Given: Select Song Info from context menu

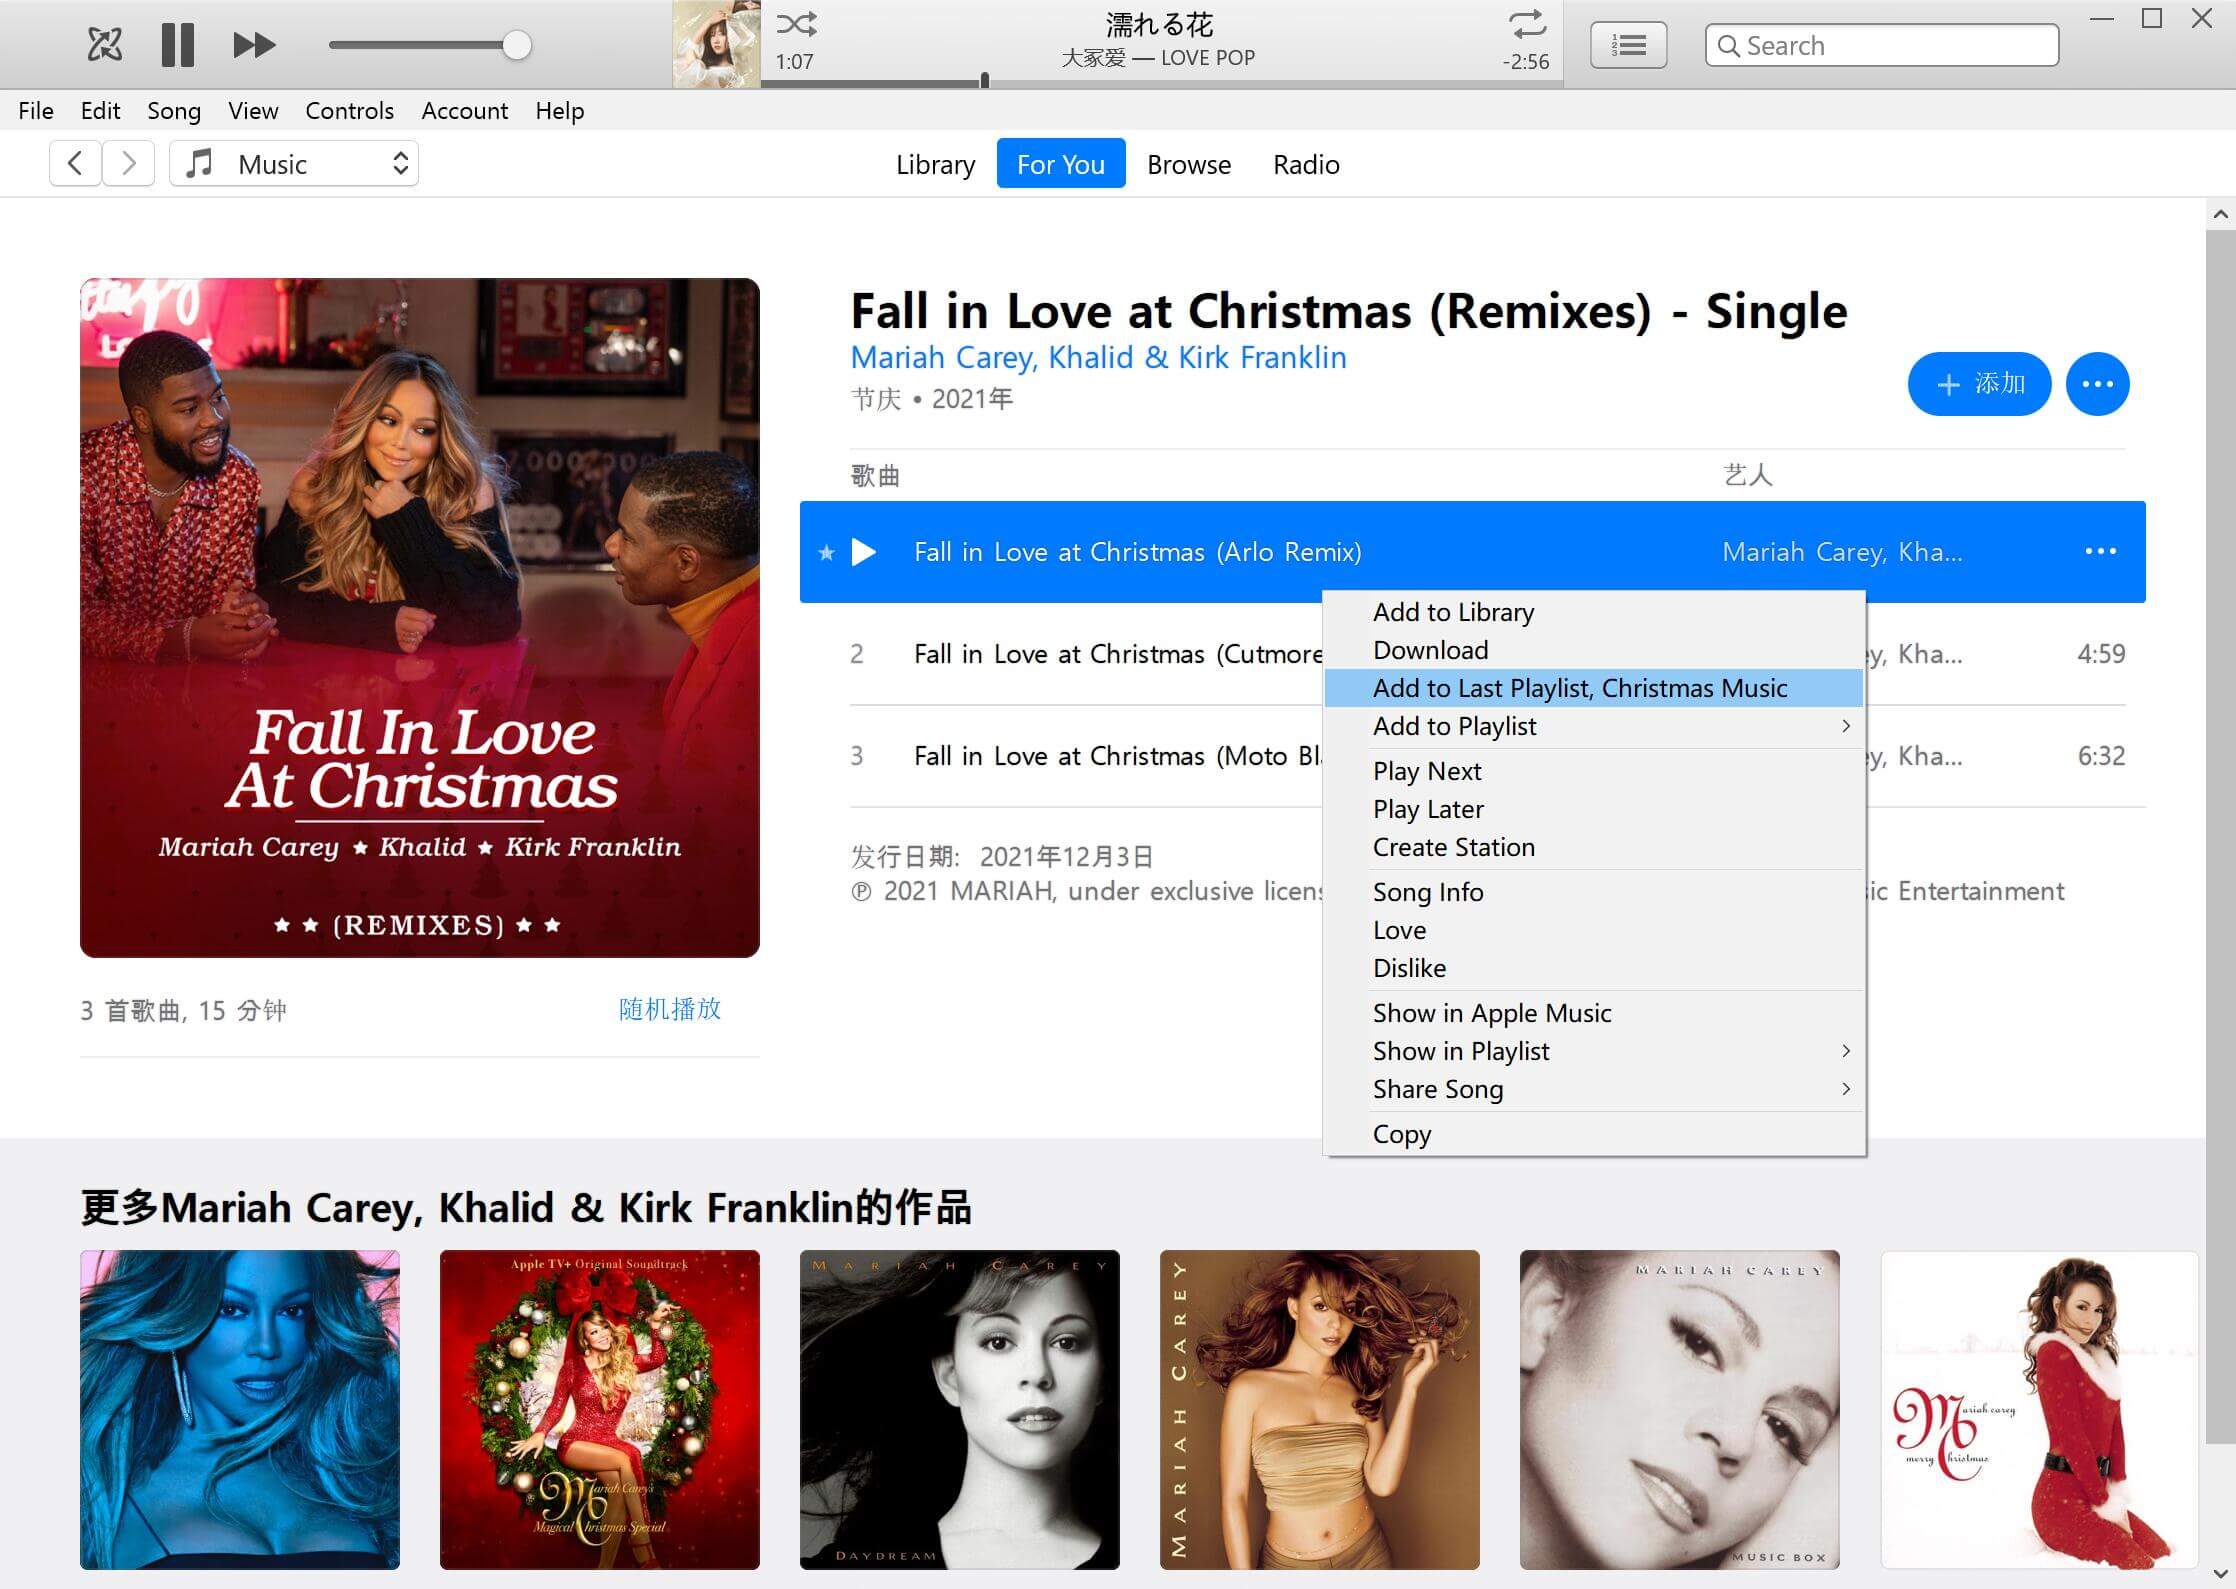Looking at the screenshot, I should pyautogui.click(x=1429, y=891).
